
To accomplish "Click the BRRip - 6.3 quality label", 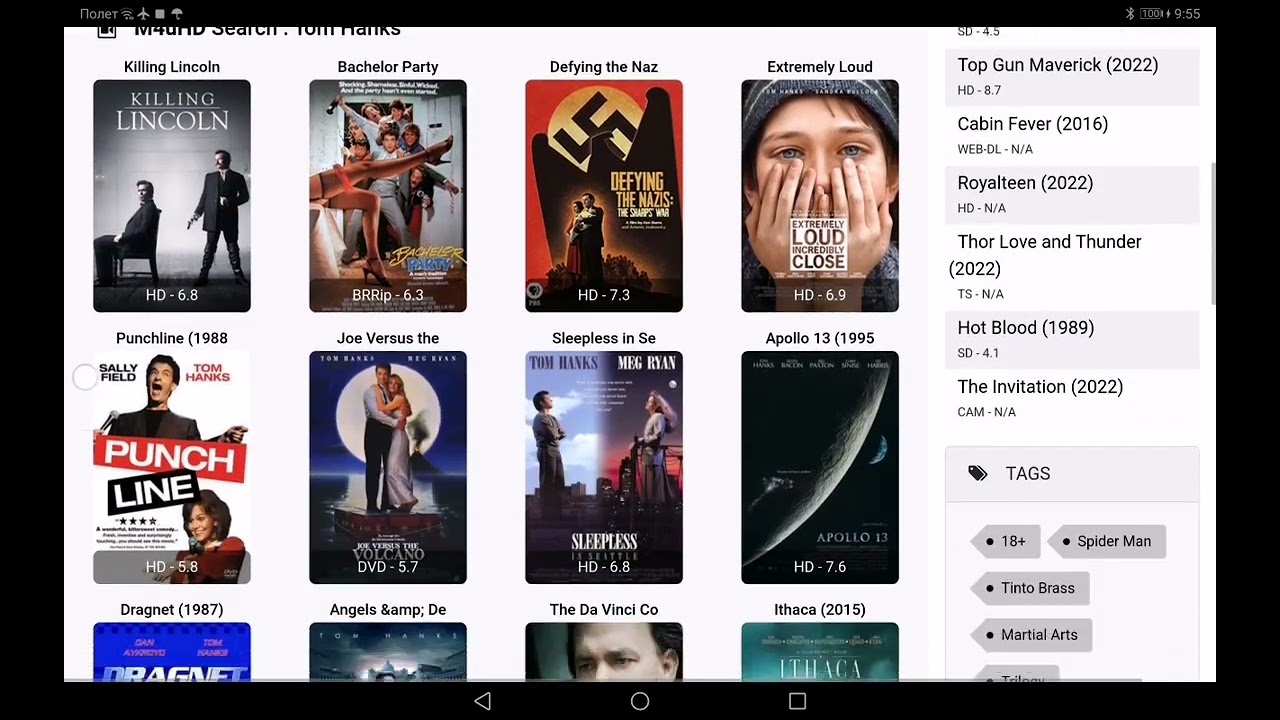I will (388, 296).
